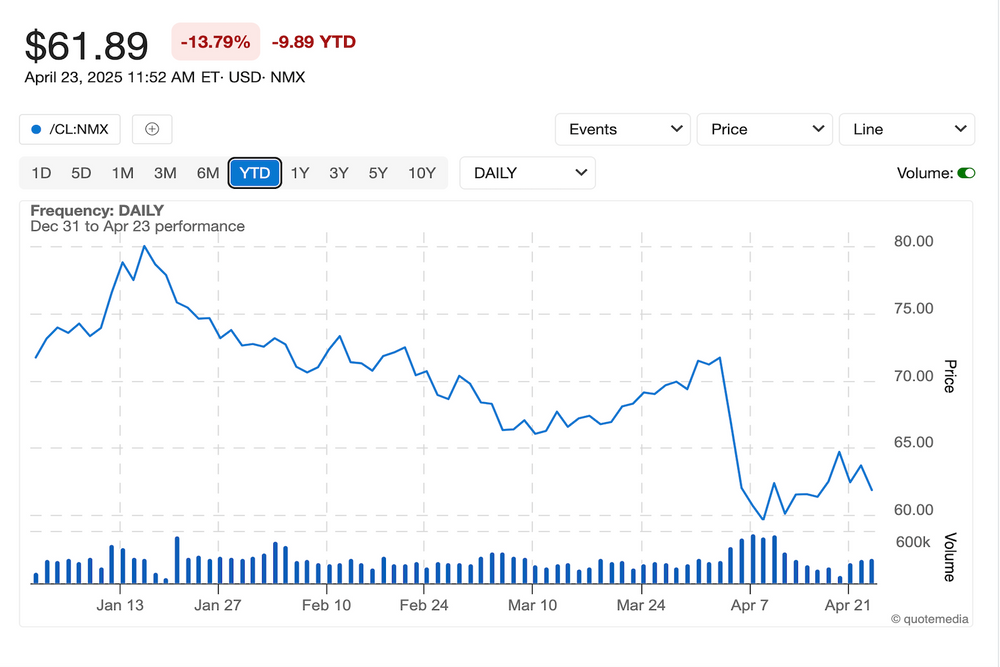Click the blue dot on /CL:NMX chip

click(x=36, y=129)
